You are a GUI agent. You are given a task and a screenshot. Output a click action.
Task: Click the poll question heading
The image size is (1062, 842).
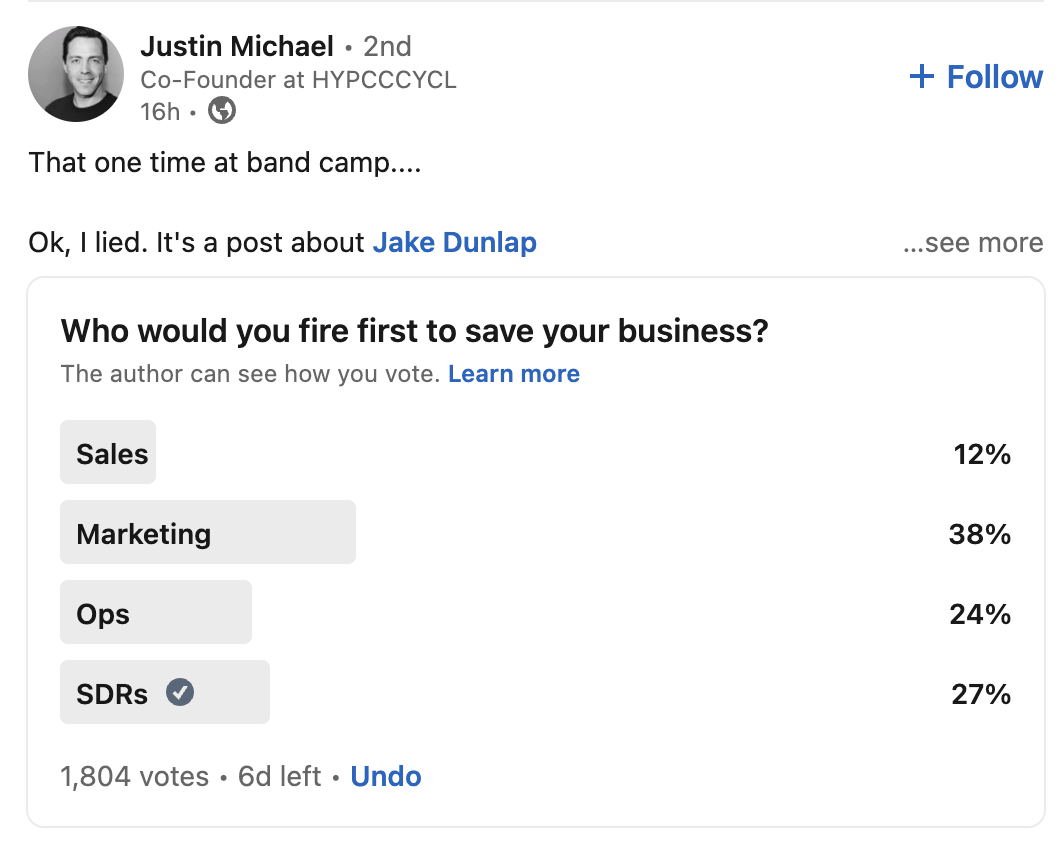point(415,331)
